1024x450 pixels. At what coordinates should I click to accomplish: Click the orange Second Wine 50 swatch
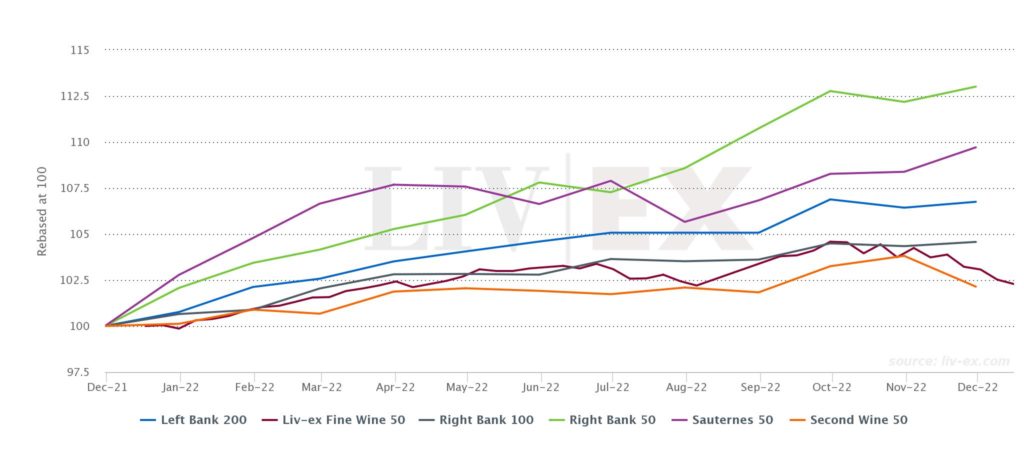794,420
